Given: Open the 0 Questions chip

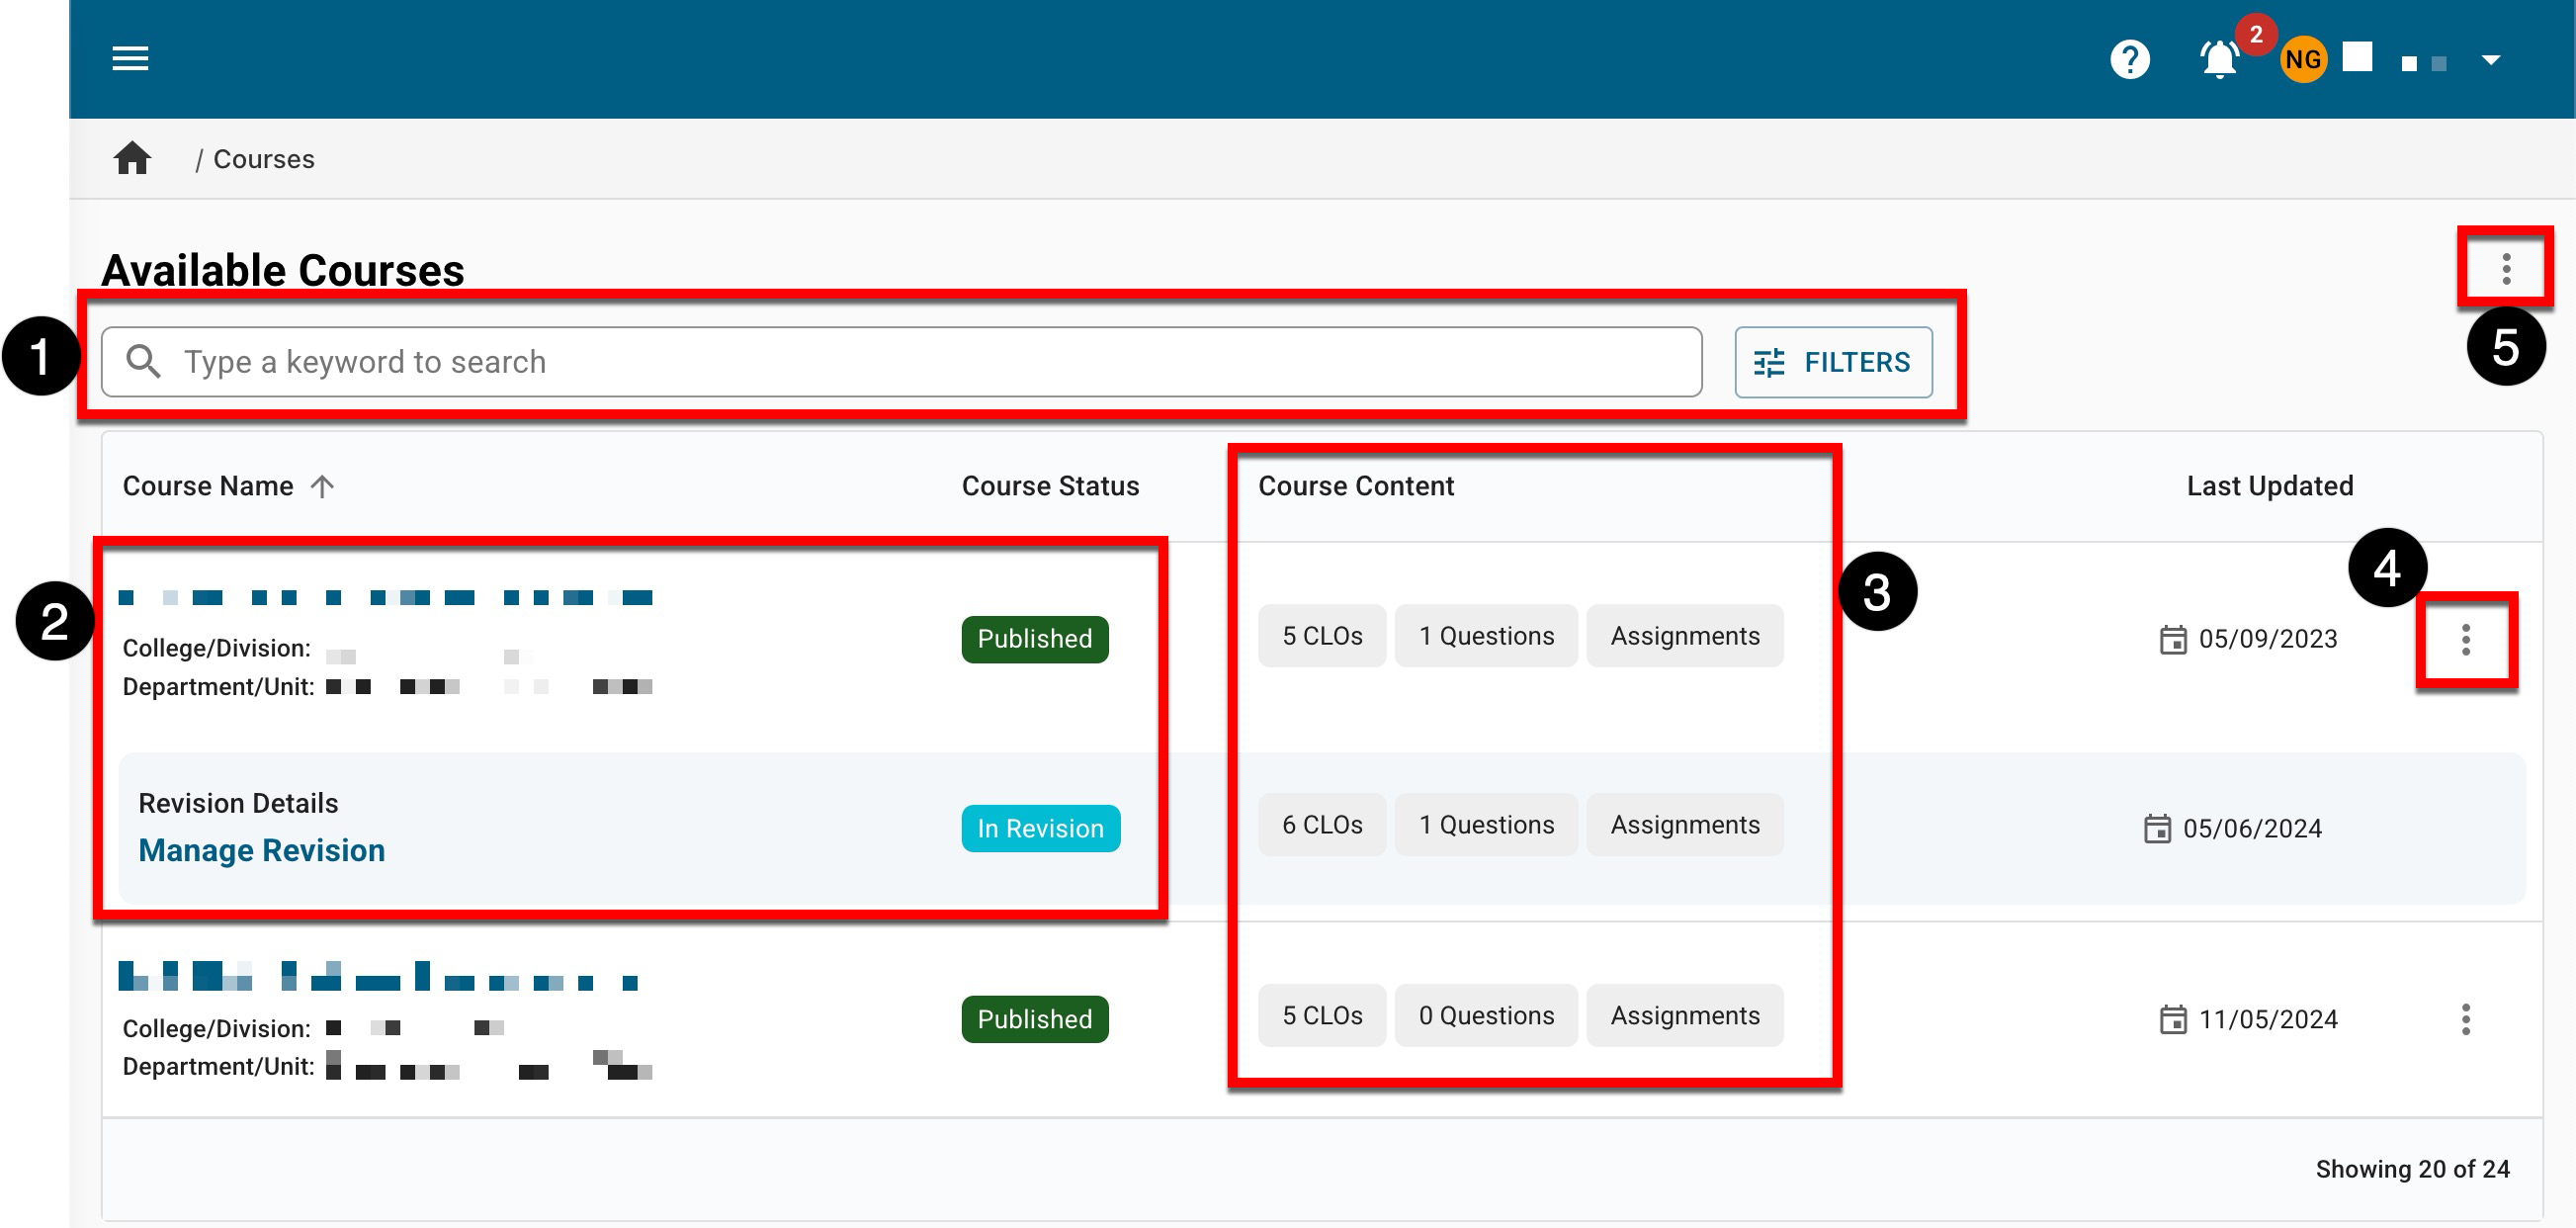Looking at the screenshot, I should 1485,1015.
